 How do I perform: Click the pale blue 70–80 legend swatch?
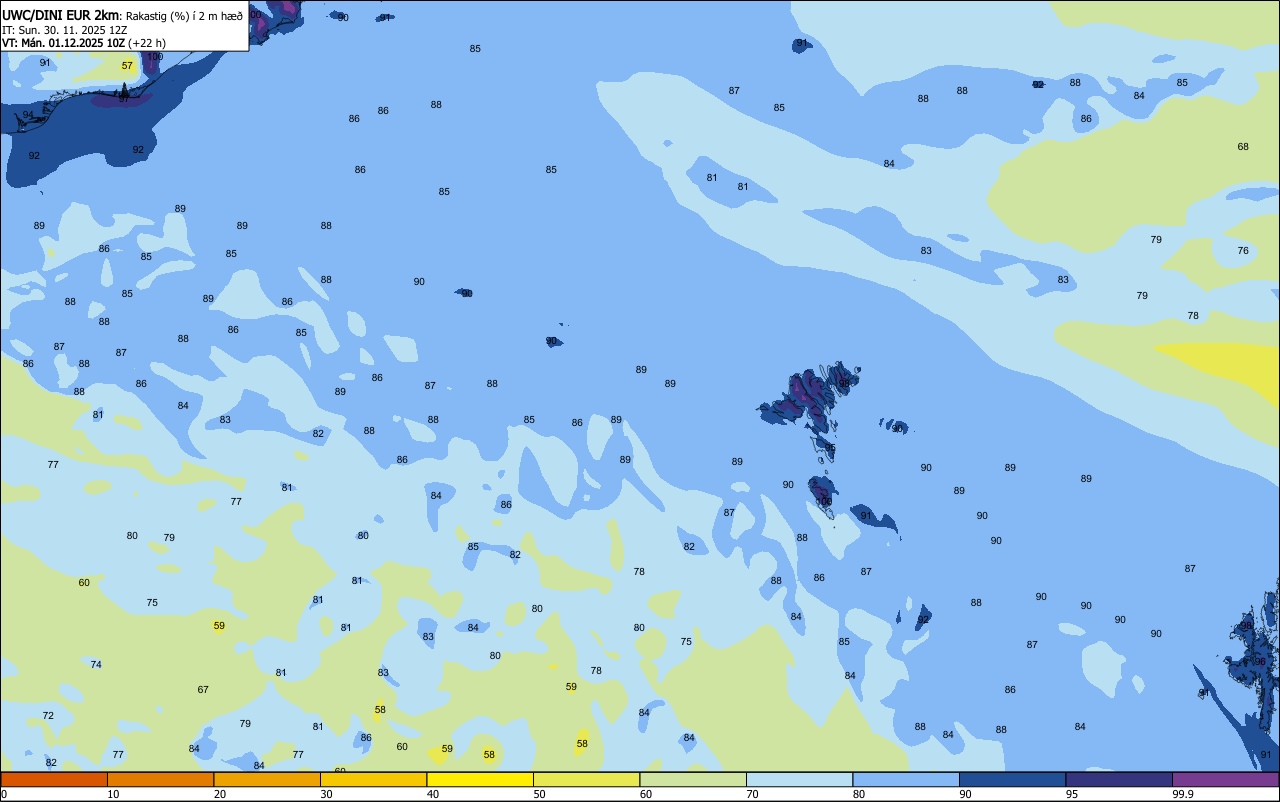(799, 779)
